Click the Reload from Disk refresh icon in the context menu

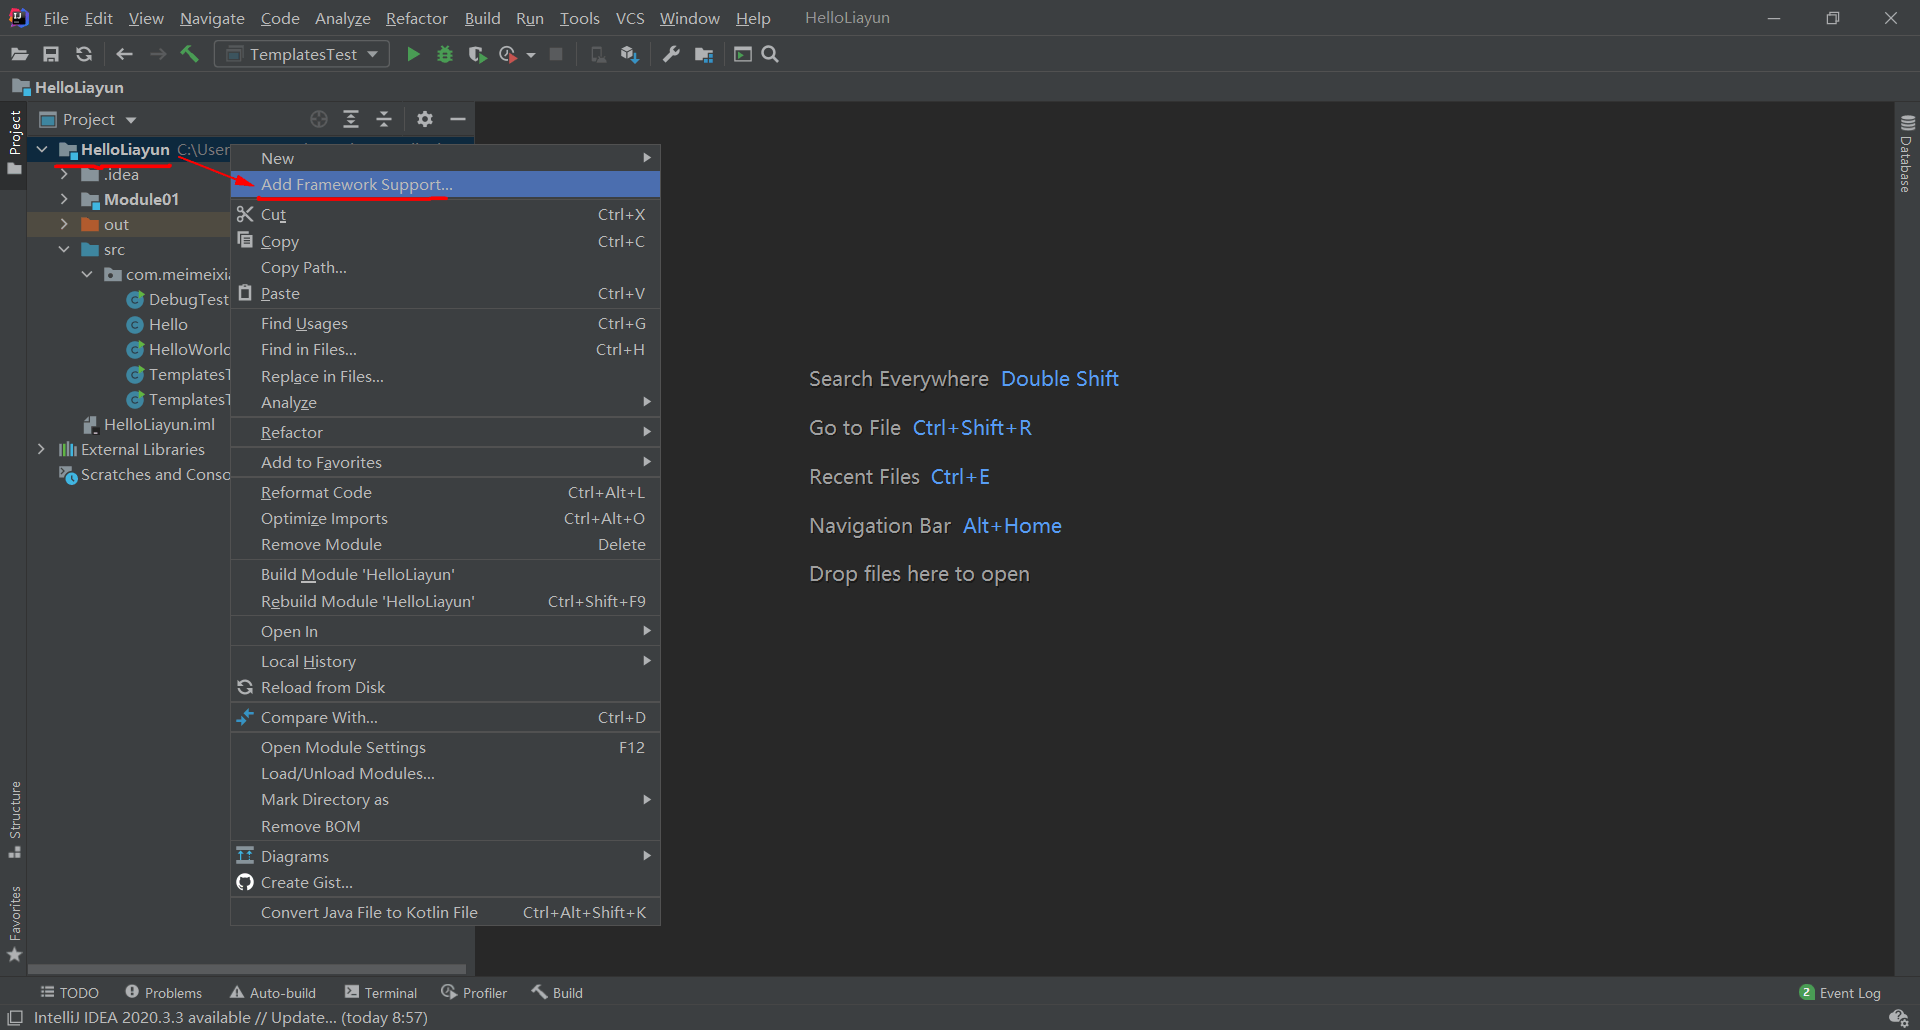[x=245, y=687]
